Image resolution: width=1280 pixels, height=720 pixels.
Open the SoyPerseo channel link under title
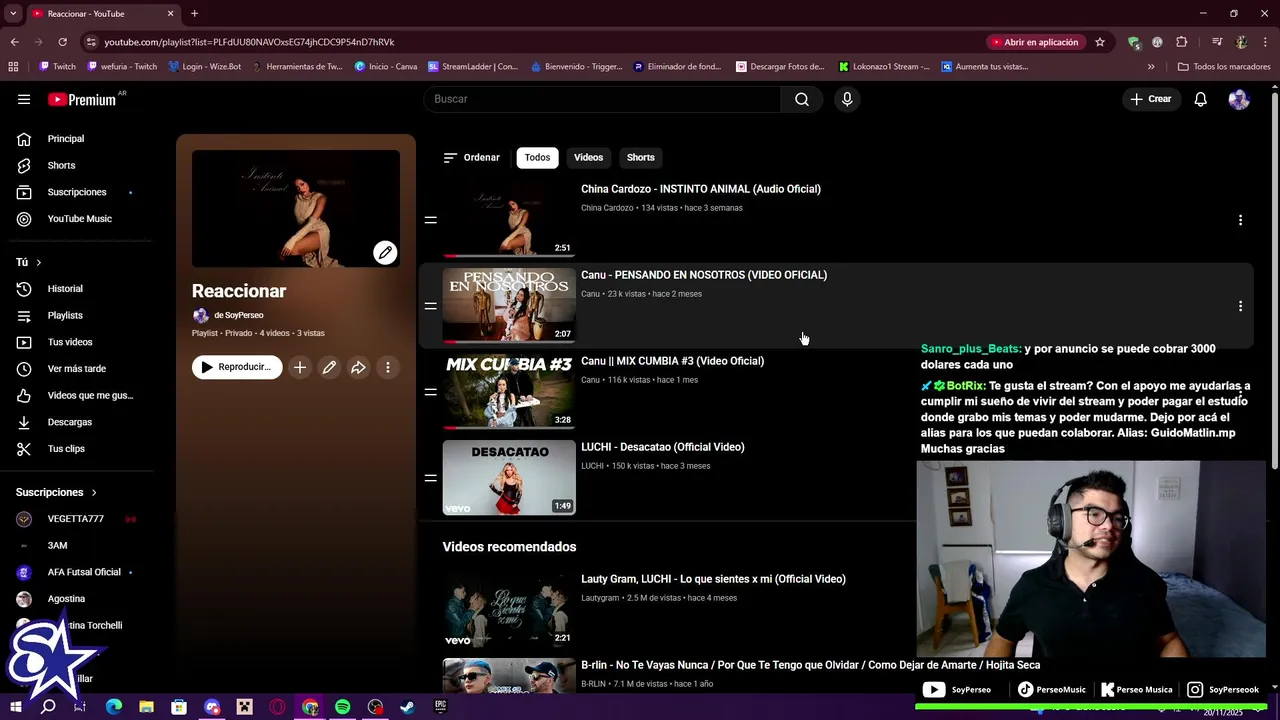(x=238, y=315)
